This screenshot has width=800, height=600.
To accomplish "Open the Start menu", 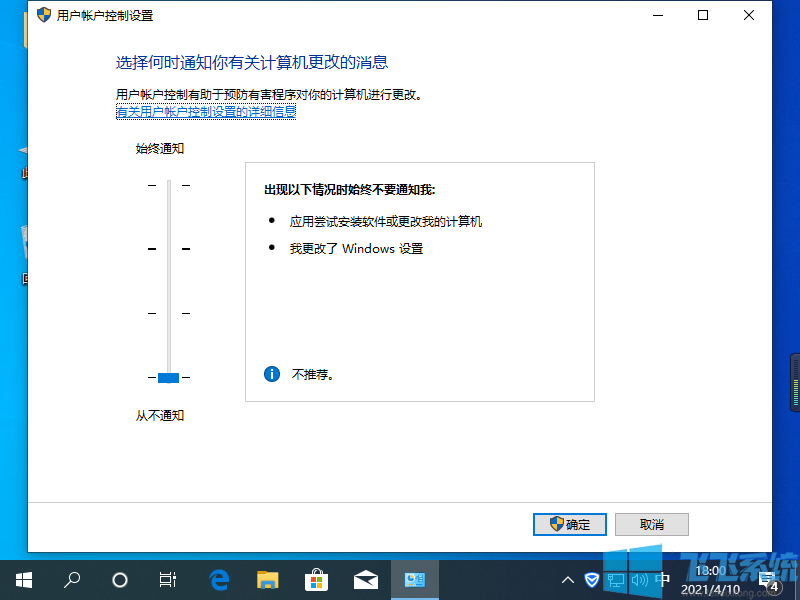I will (23, 579).
